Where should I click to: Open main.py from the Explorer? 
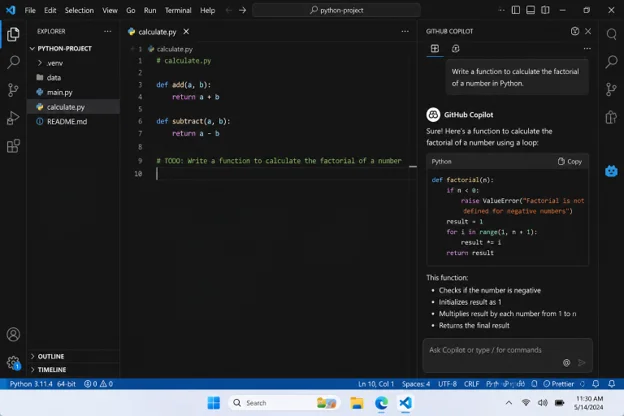[x=73, y=92]
